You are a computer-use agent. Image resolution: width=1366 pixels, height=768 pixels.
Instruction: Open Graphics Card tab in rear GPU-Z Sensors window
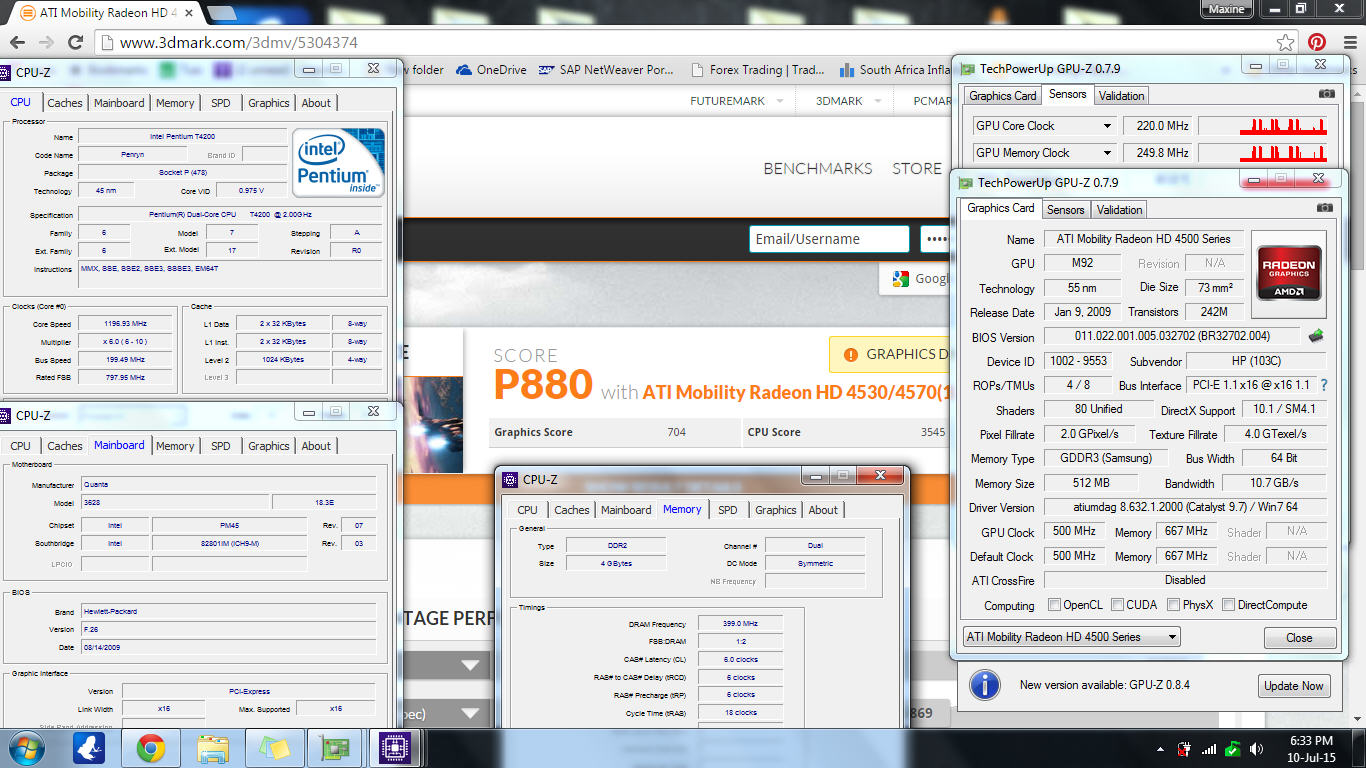(1003, 96)
